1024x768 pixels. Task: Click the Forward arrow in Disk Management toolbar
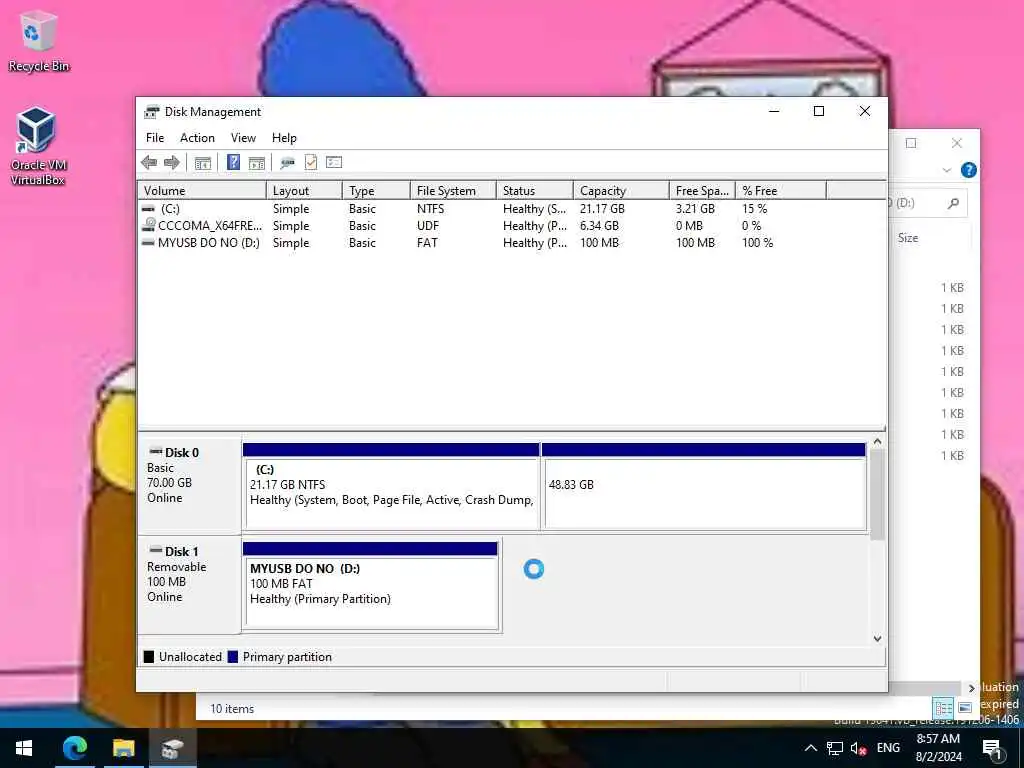pos(172,163)
